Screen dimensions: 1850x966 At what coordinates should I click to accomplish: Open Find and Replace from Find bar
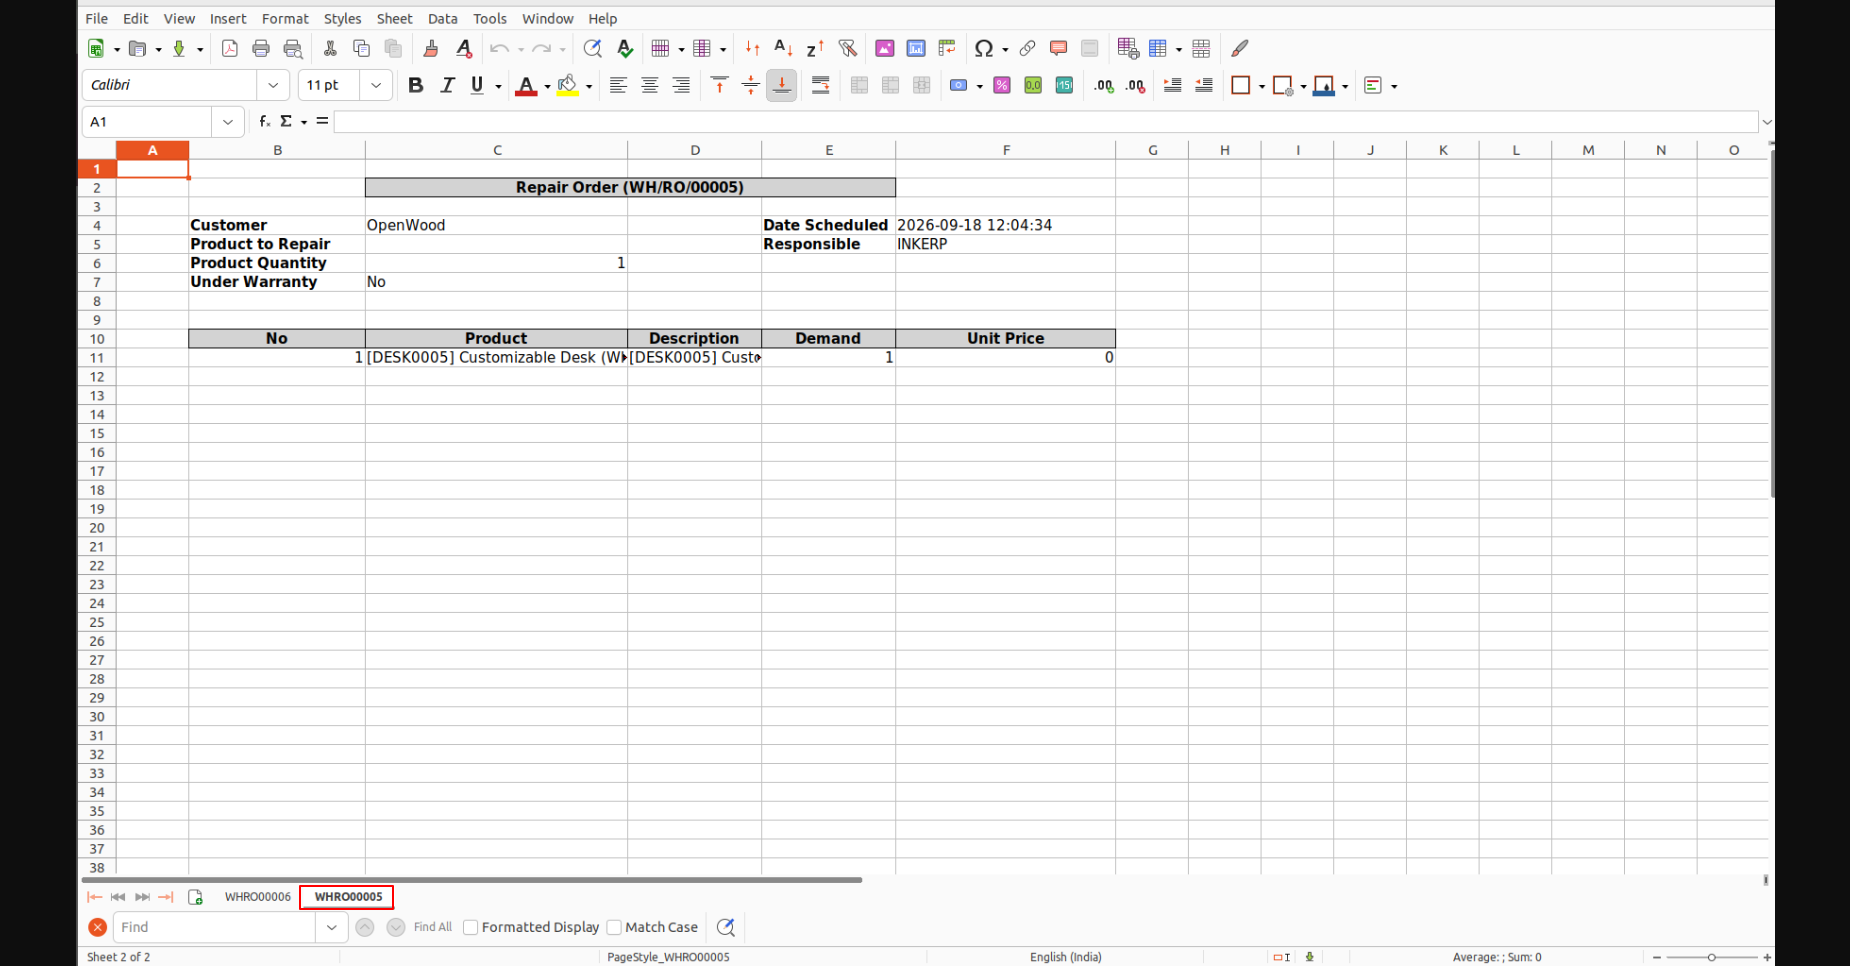coord(726,927)
